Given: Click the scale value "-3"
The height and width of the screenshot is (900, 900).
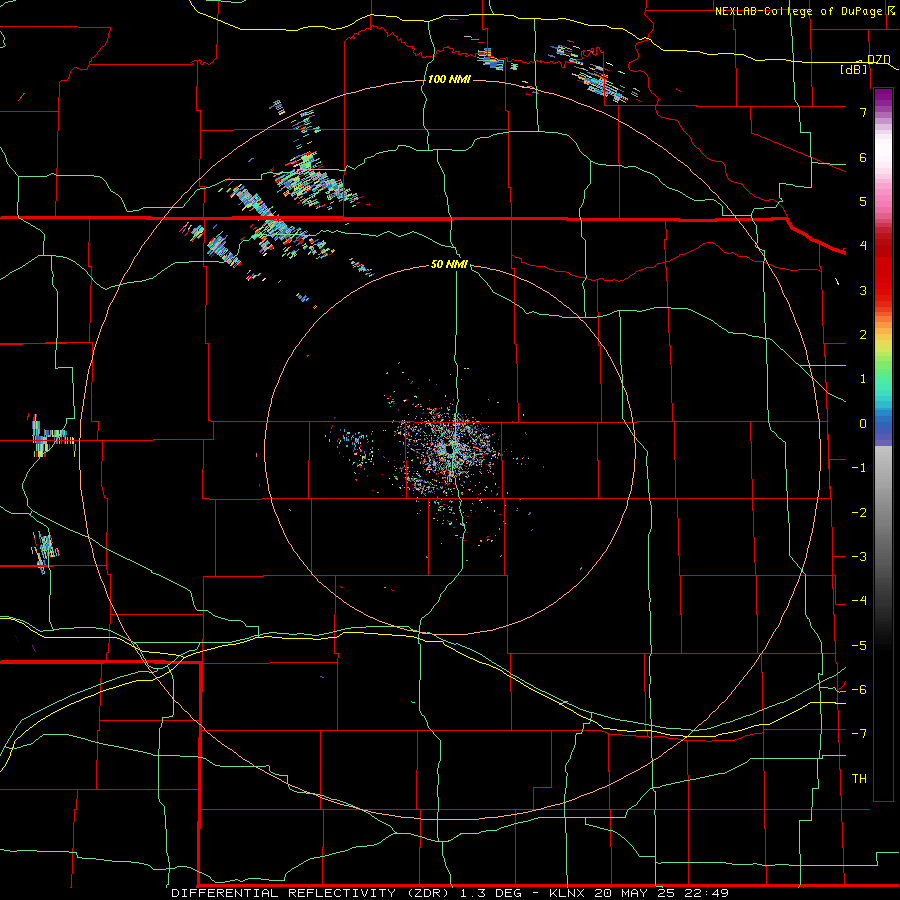Looking at the screenshot, I should pyautogui.click(x=859, y=557).
